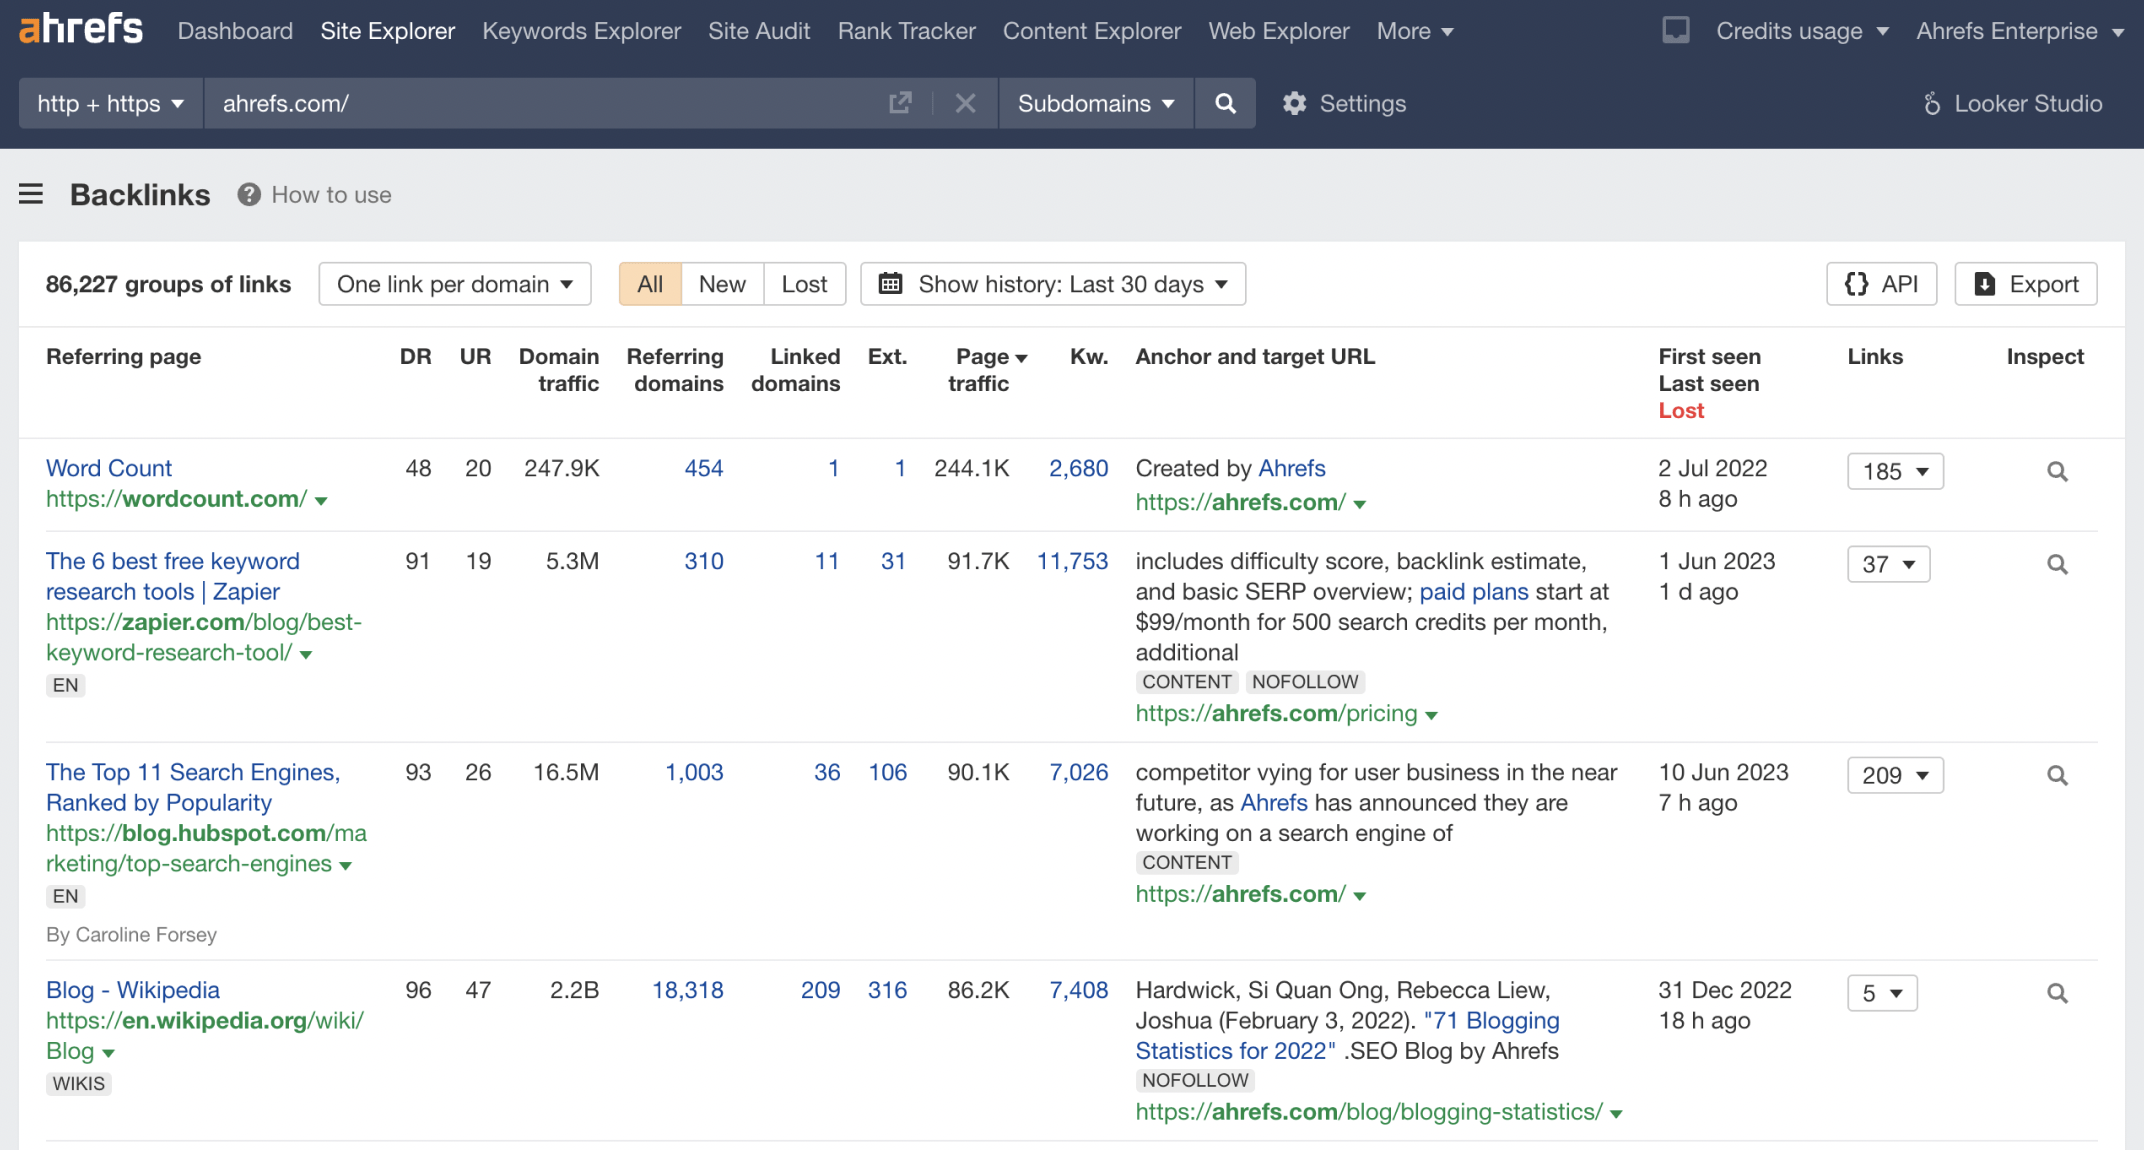Screen dimensions: 2144x1150
Task: Click the API icon button
Action: tap(1879, 284)
